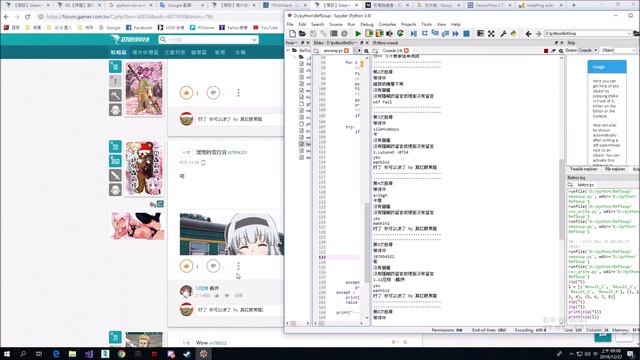Open the Tools menu in Spyder
Screen dimensions: 640x360
coord(427,24)
